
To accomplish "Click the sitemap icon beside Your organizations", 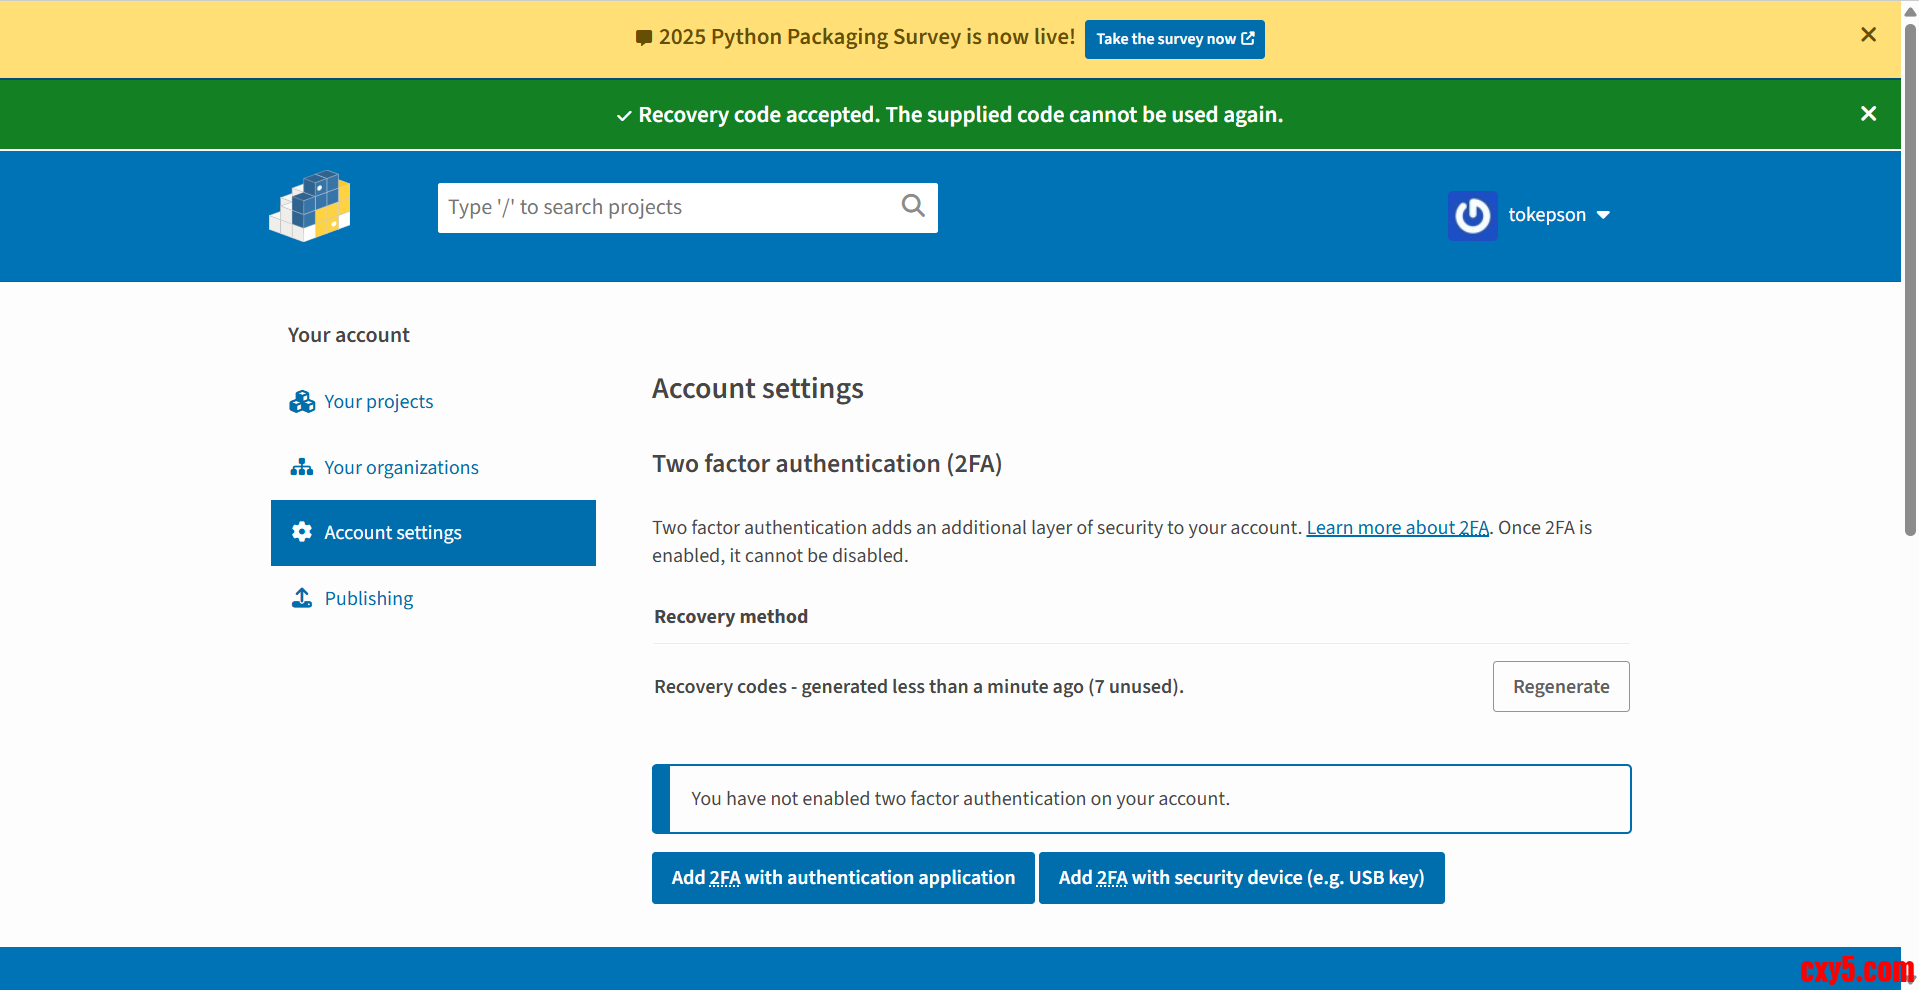I will coord(301,467).
